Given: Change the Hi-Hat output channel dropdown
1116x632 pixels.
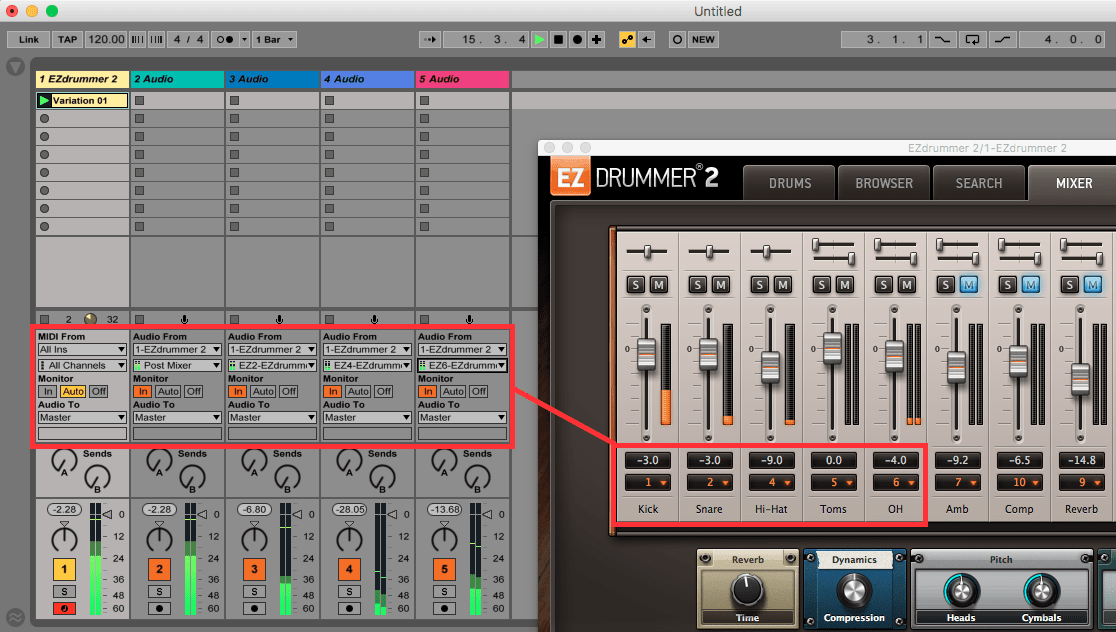Looking at the screenshot, I should pyautogui.click(x=772, y=483).
